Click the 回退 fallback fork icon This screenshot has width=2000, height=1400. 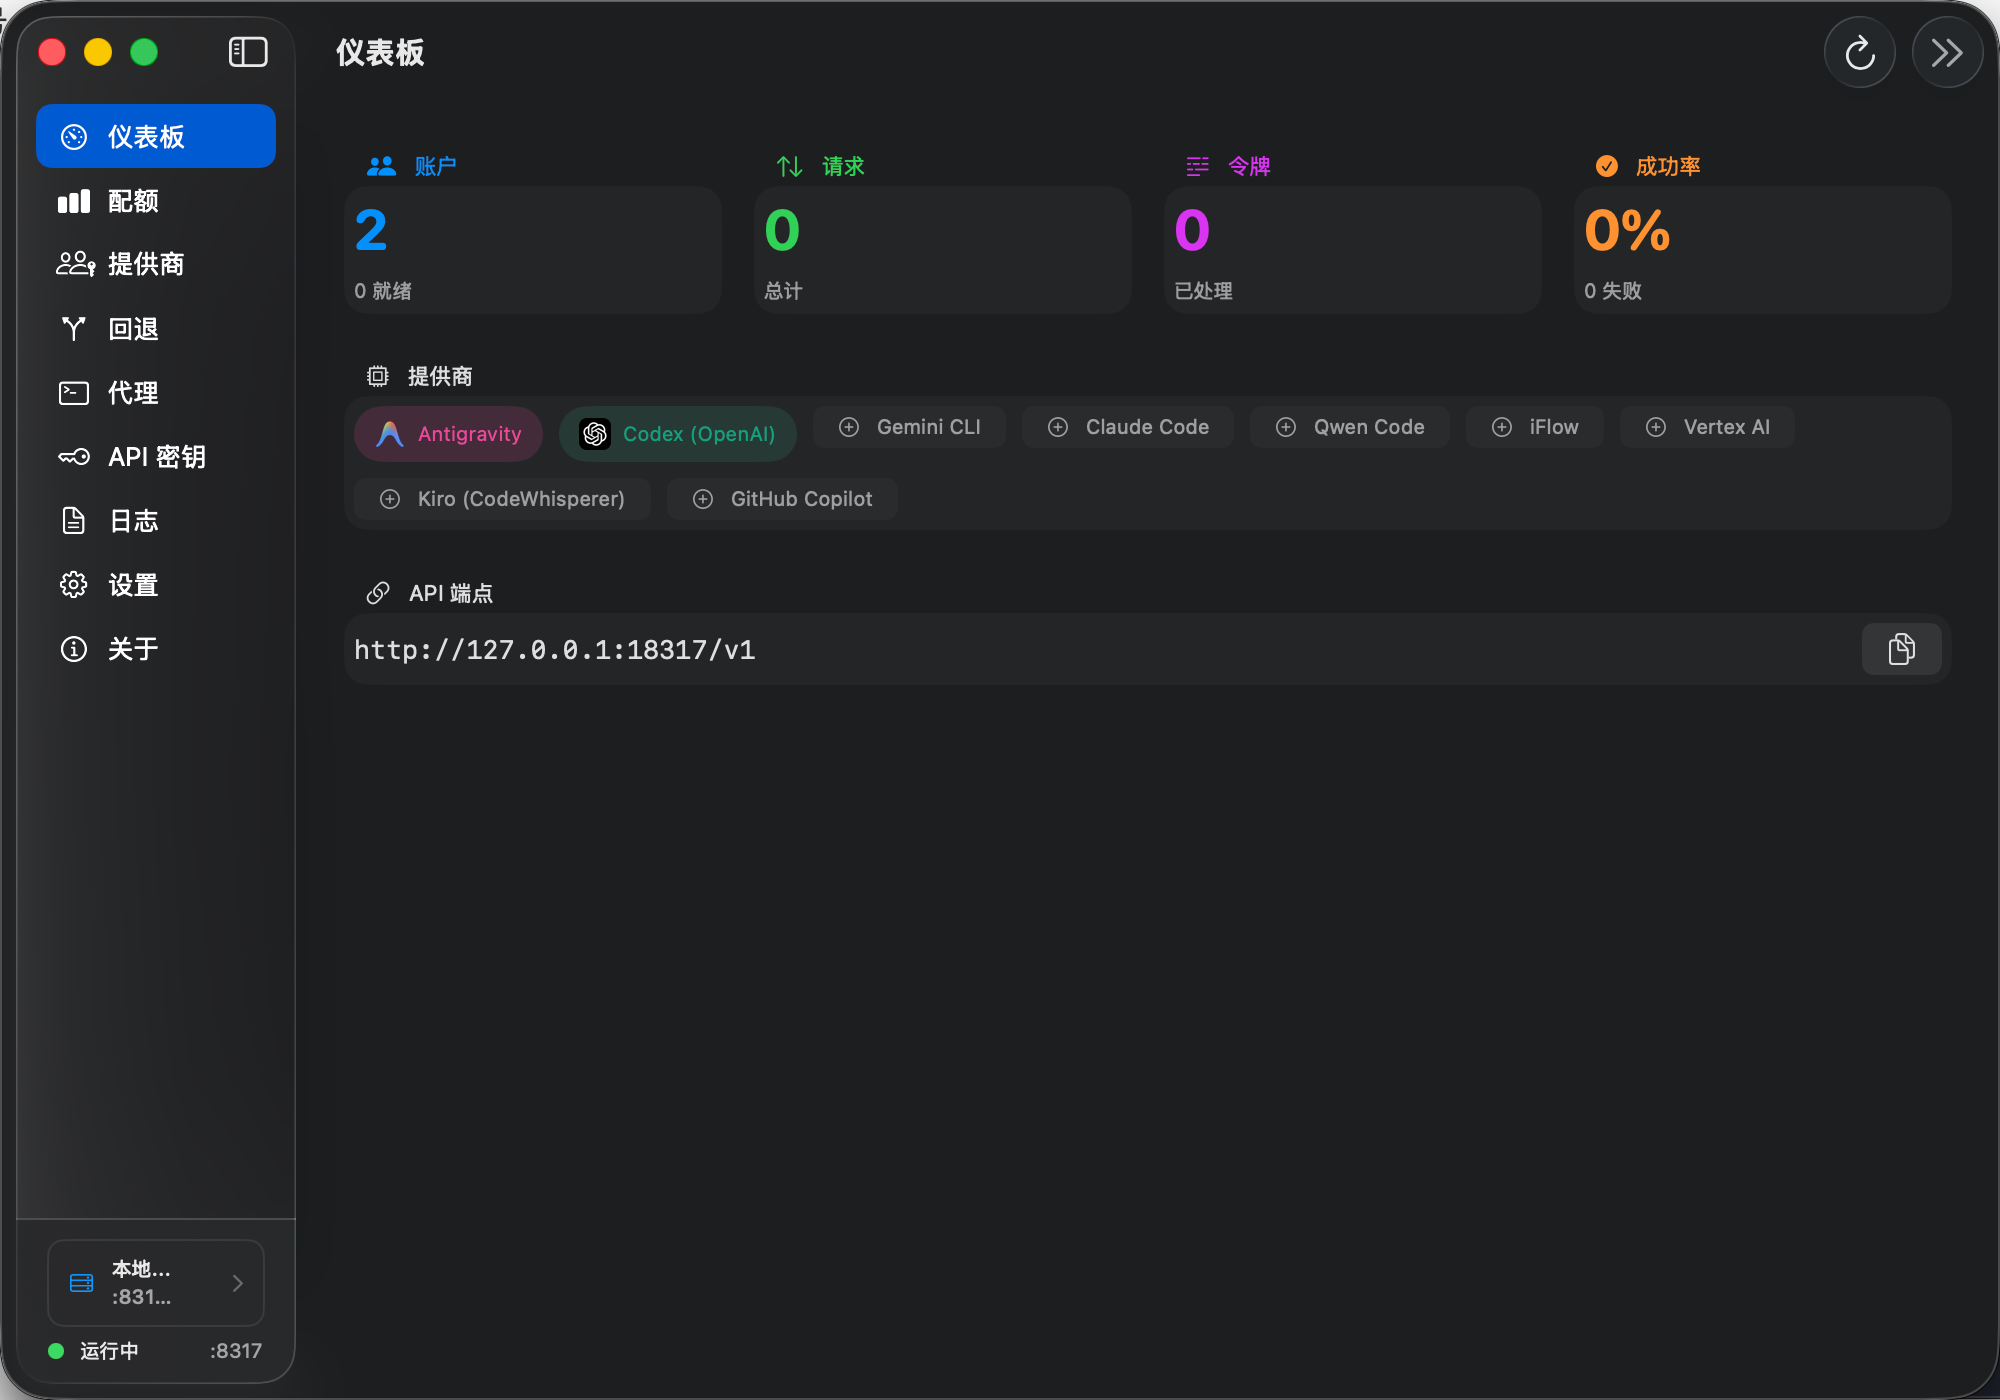pos(74,329)
